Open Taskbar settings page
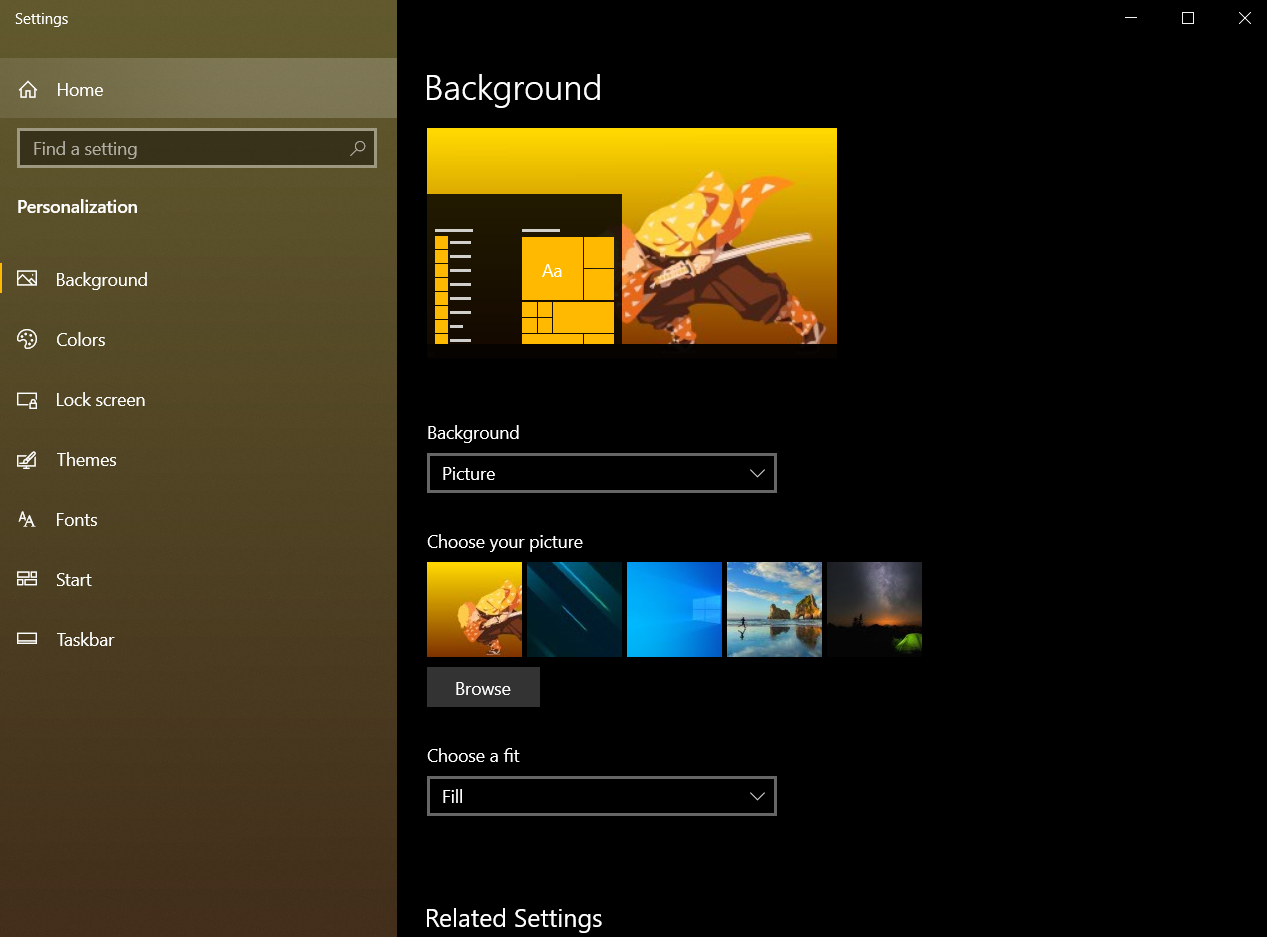 click(x=198, y=640)
